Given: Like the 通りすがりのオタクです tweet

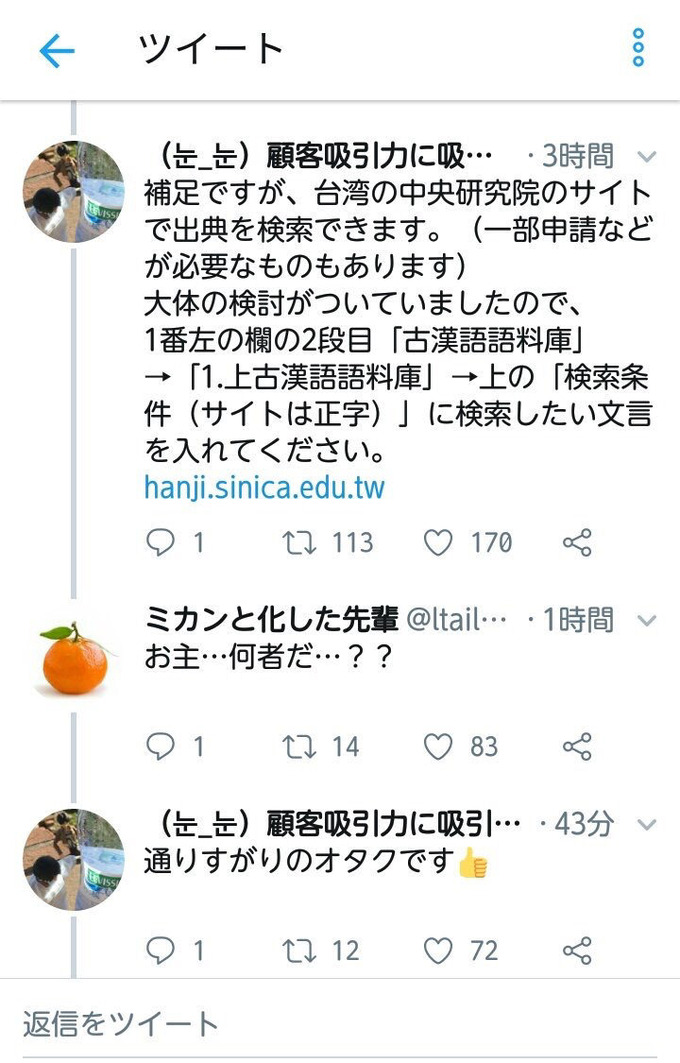Looking at the screenshot, I should (x=437, y=950).
